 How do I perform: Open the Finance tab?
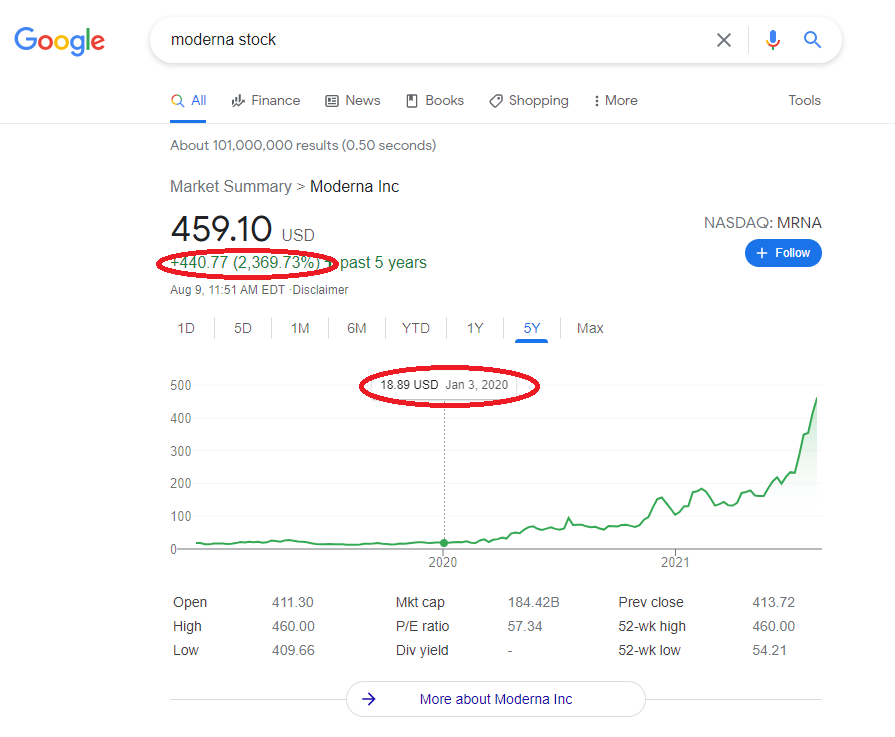tap(265, 100)
